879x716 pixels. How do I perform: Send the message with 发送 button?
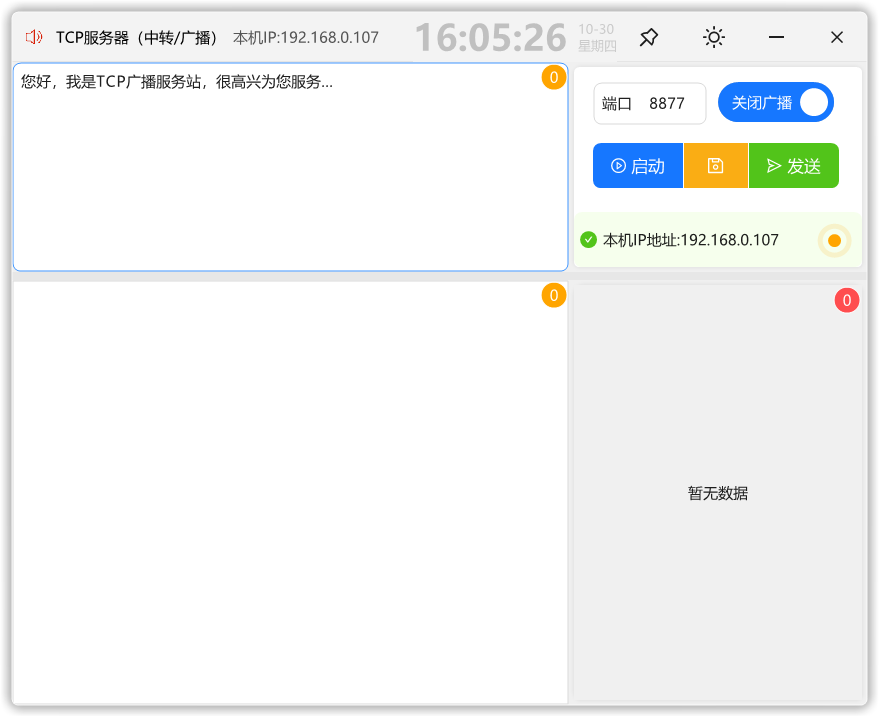(x=794, y=165)
